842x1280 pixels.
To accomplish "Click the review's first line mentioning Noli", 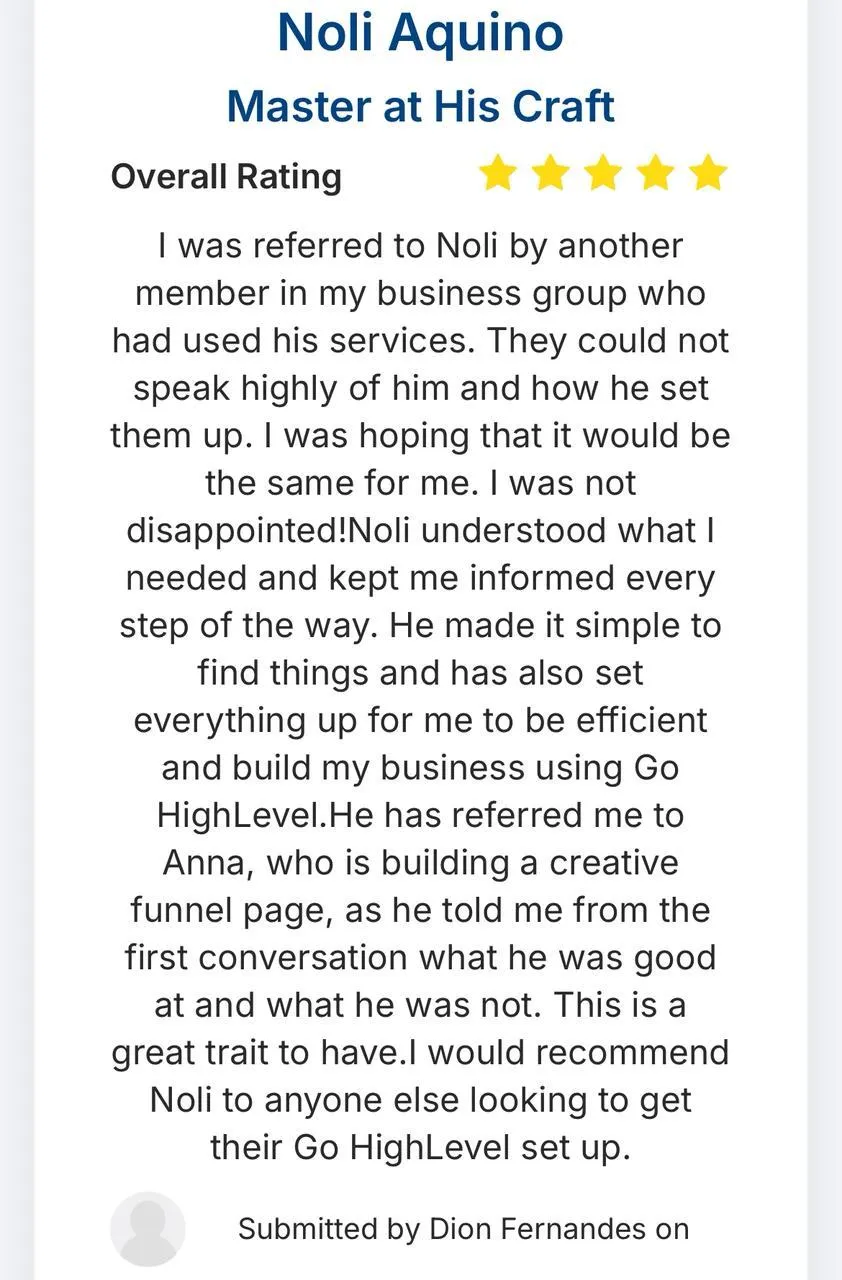I will point(421,246).
